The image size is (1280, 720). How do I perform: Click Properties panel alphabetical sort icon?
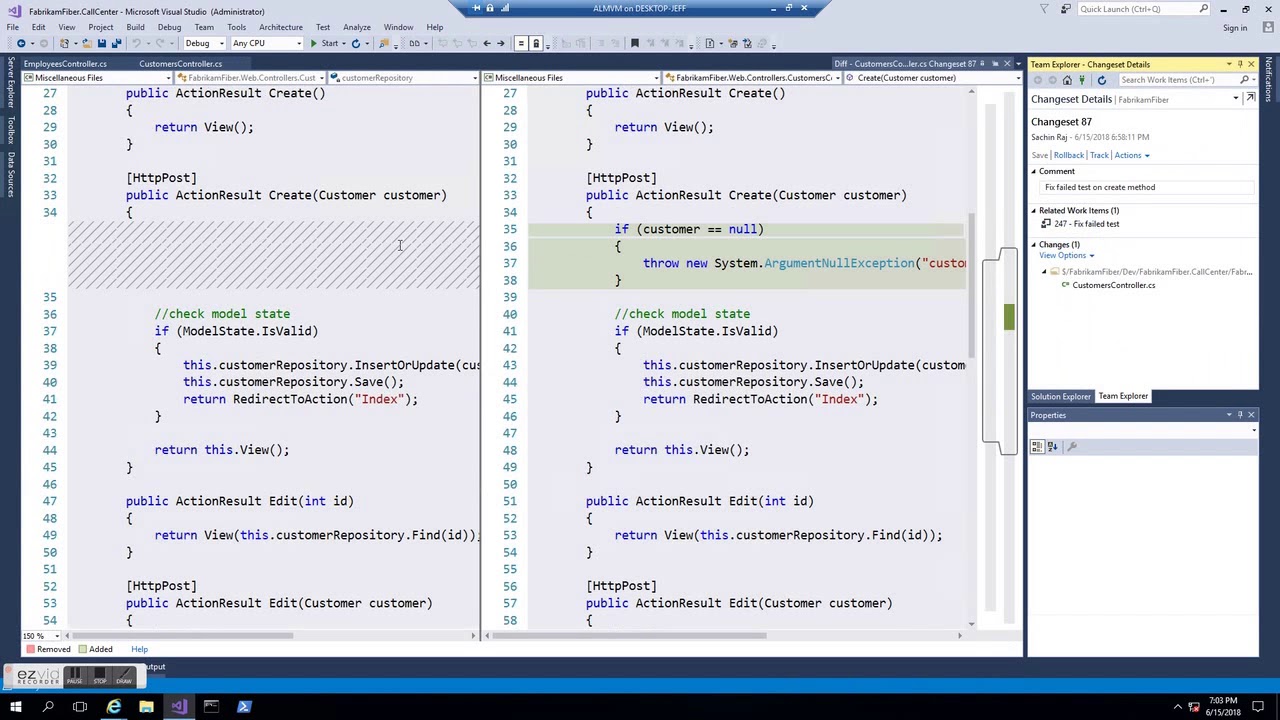pyautogui.click(x=1052, y=447)
